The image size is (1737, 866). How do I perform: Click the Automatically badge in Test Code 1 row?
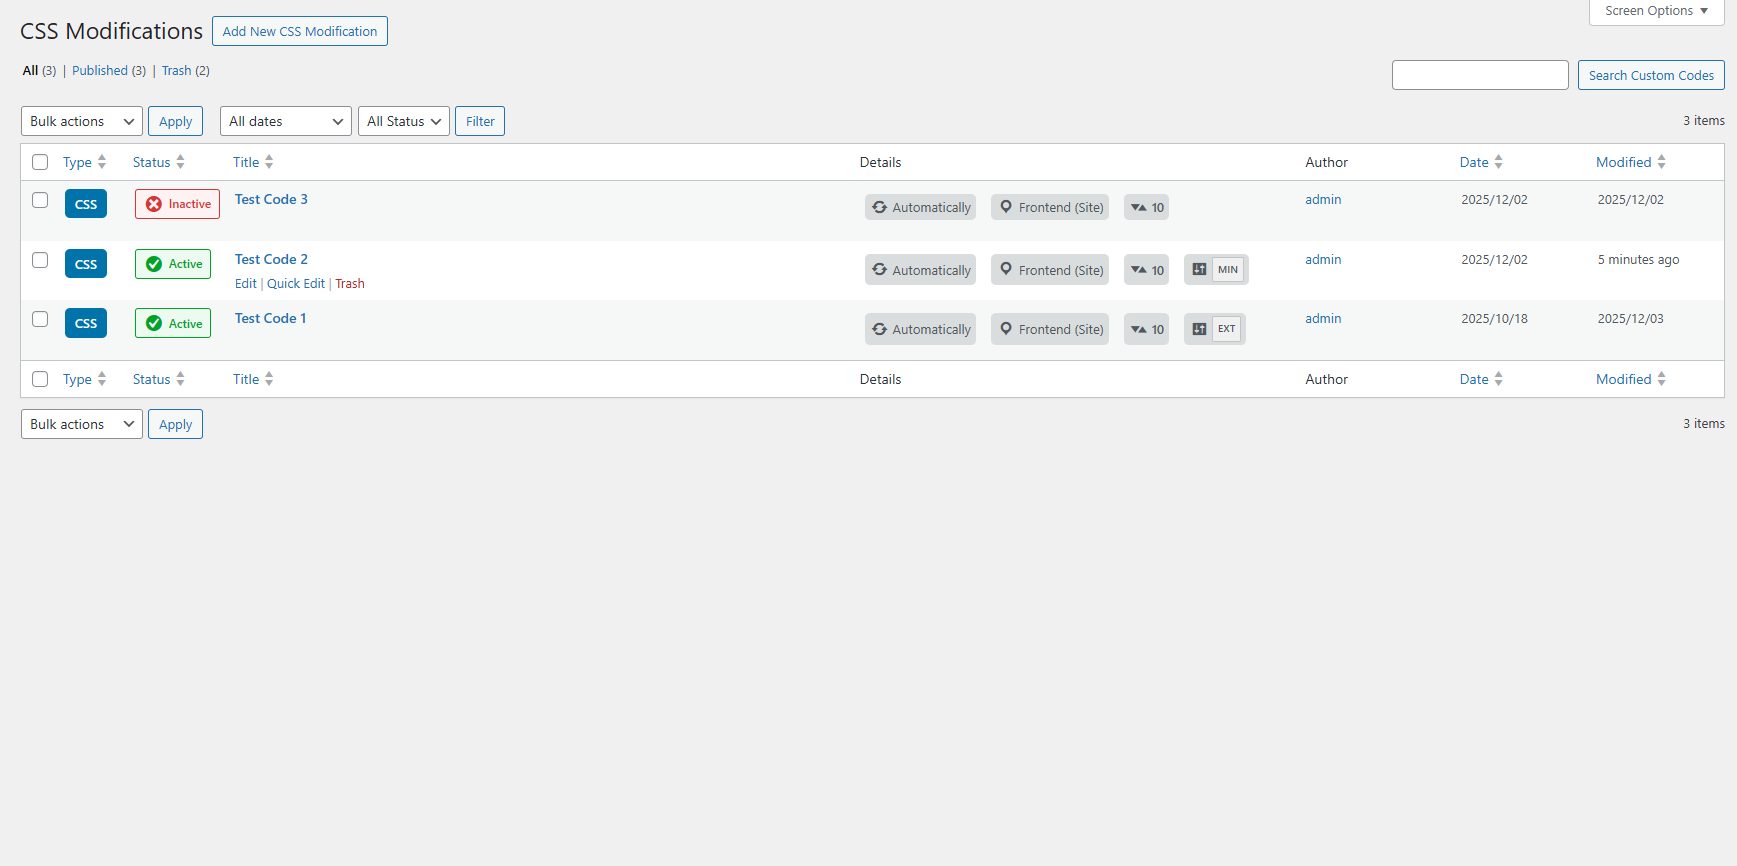click(920, 329)
